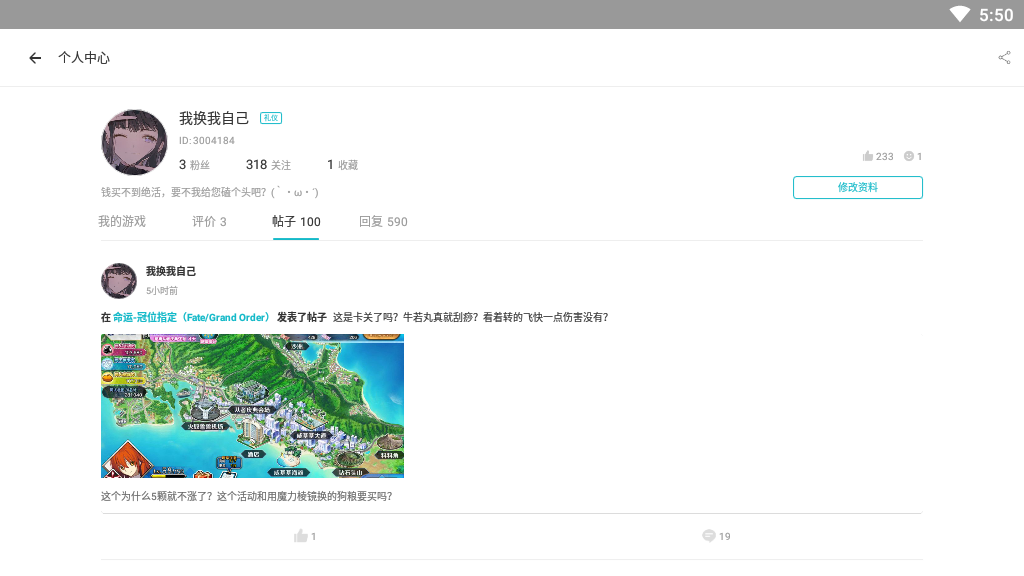Screen dimensions: 1024x576
Task: View the 318 关注 following list
Action: pos(268,165)
